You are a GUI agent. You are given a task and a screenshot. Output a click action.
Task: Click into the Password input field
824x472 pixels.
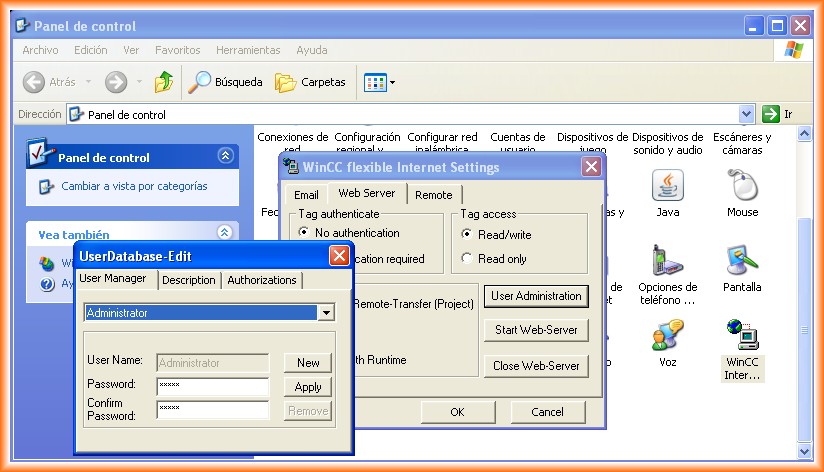pyautogui.click(x=212, y=386)
